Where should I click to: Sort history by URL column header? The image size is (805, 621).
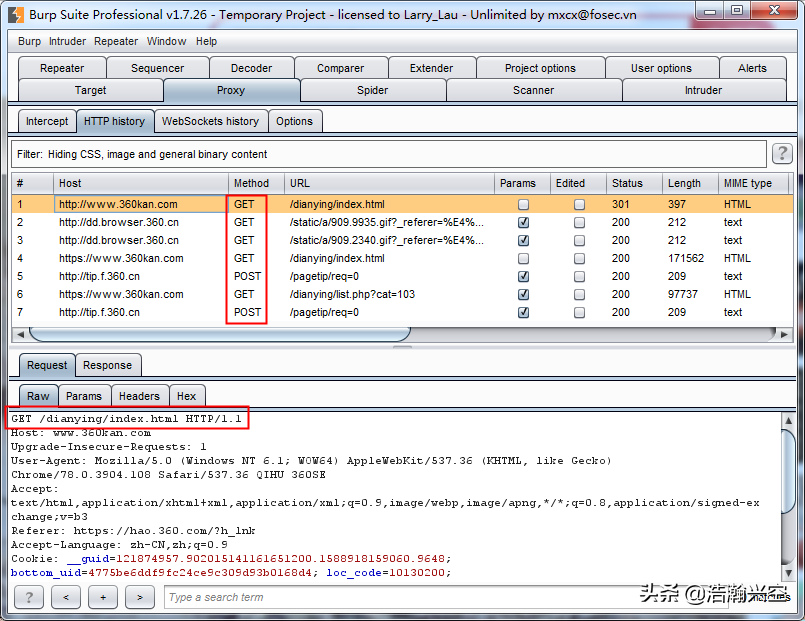click(389, 183)
